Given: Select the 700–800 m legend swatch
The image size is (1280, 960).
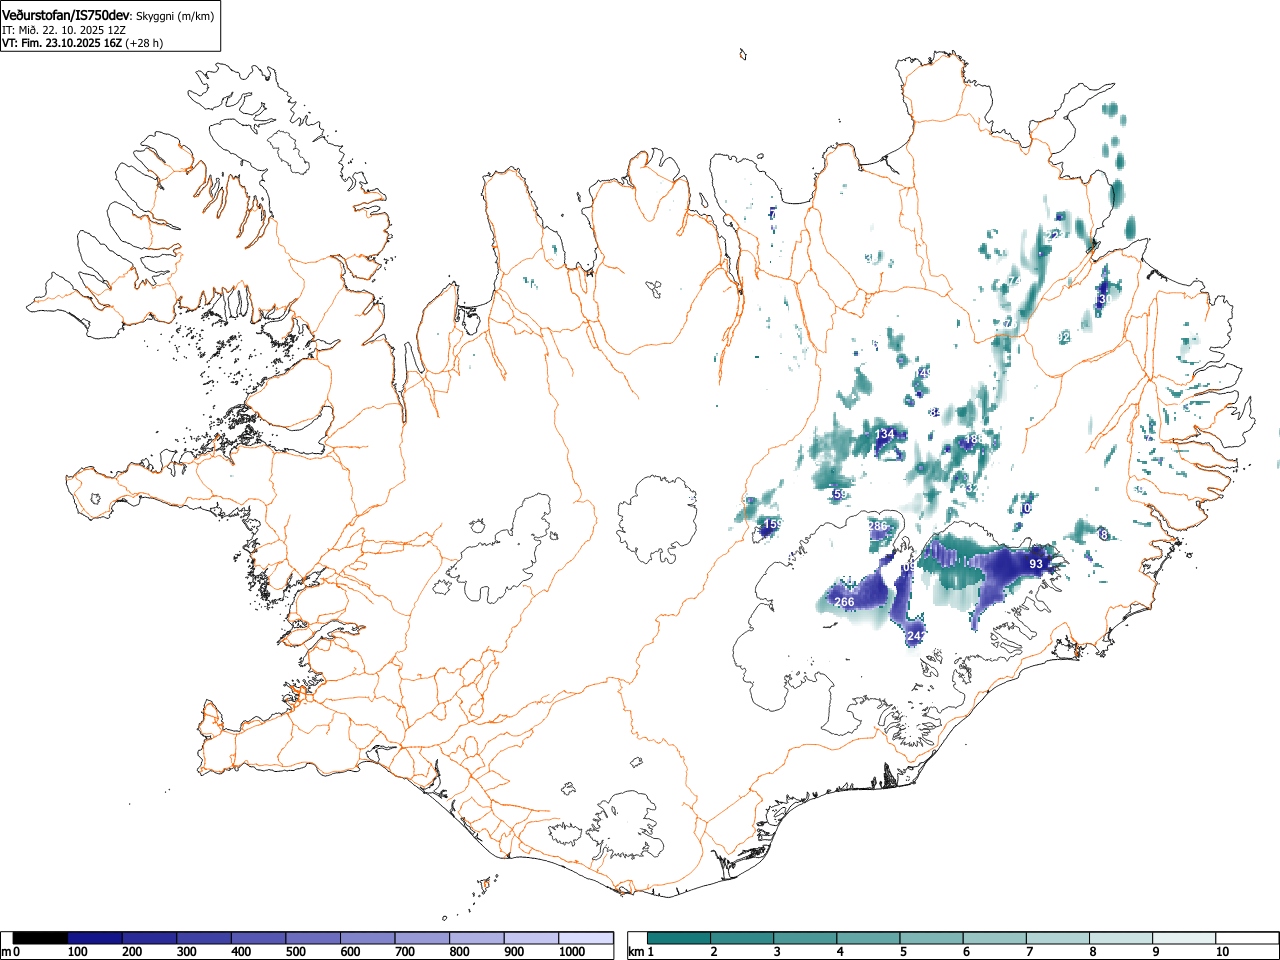Looking at the screenshot, I should 422,938.
